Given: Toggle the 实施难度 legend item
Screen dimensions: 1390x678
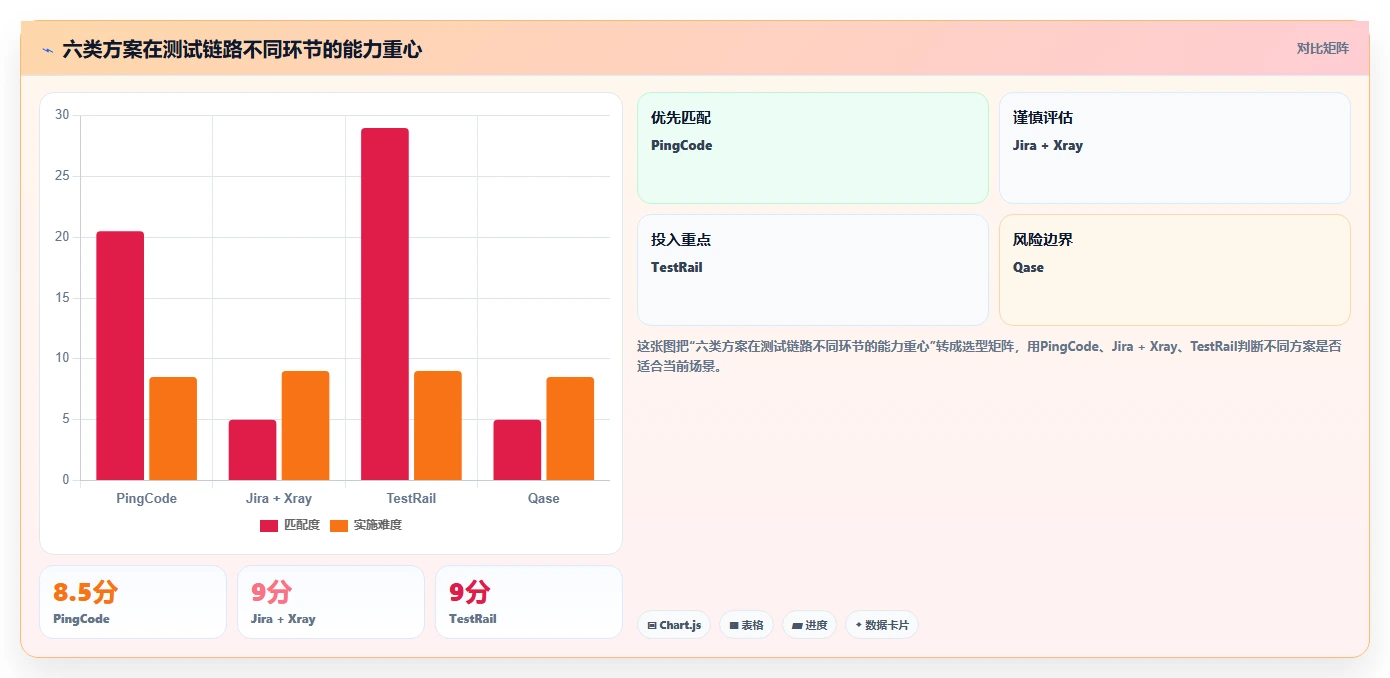Looking at the screenshot, I should [366, 525].
